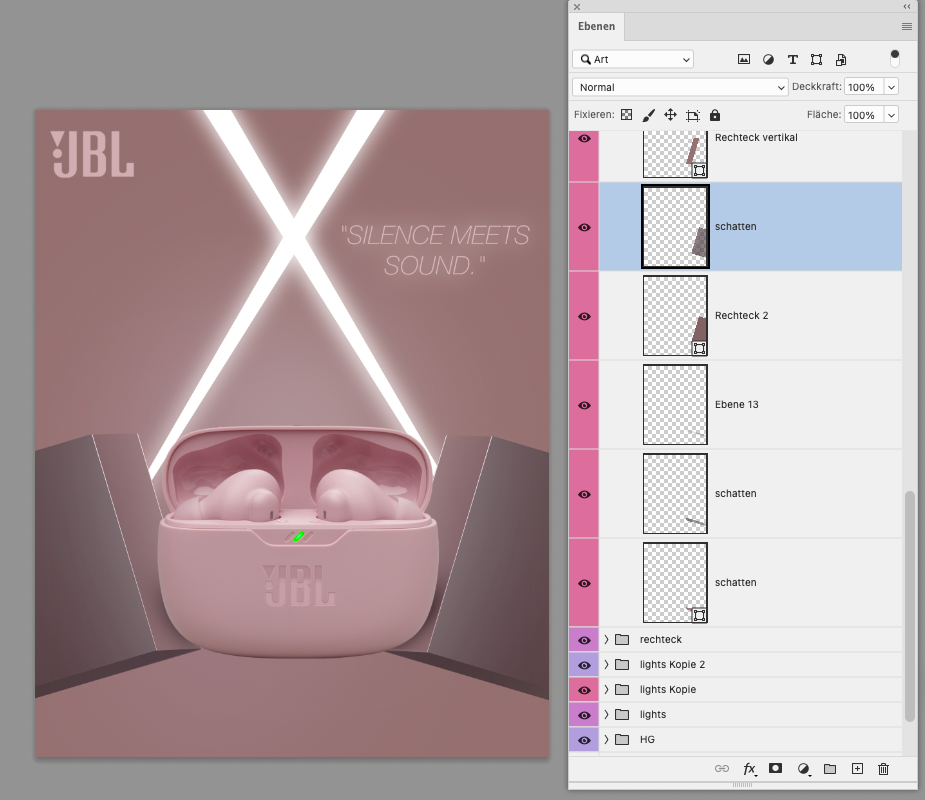Click the lock all icon next to Fixieren

point(715,115)
